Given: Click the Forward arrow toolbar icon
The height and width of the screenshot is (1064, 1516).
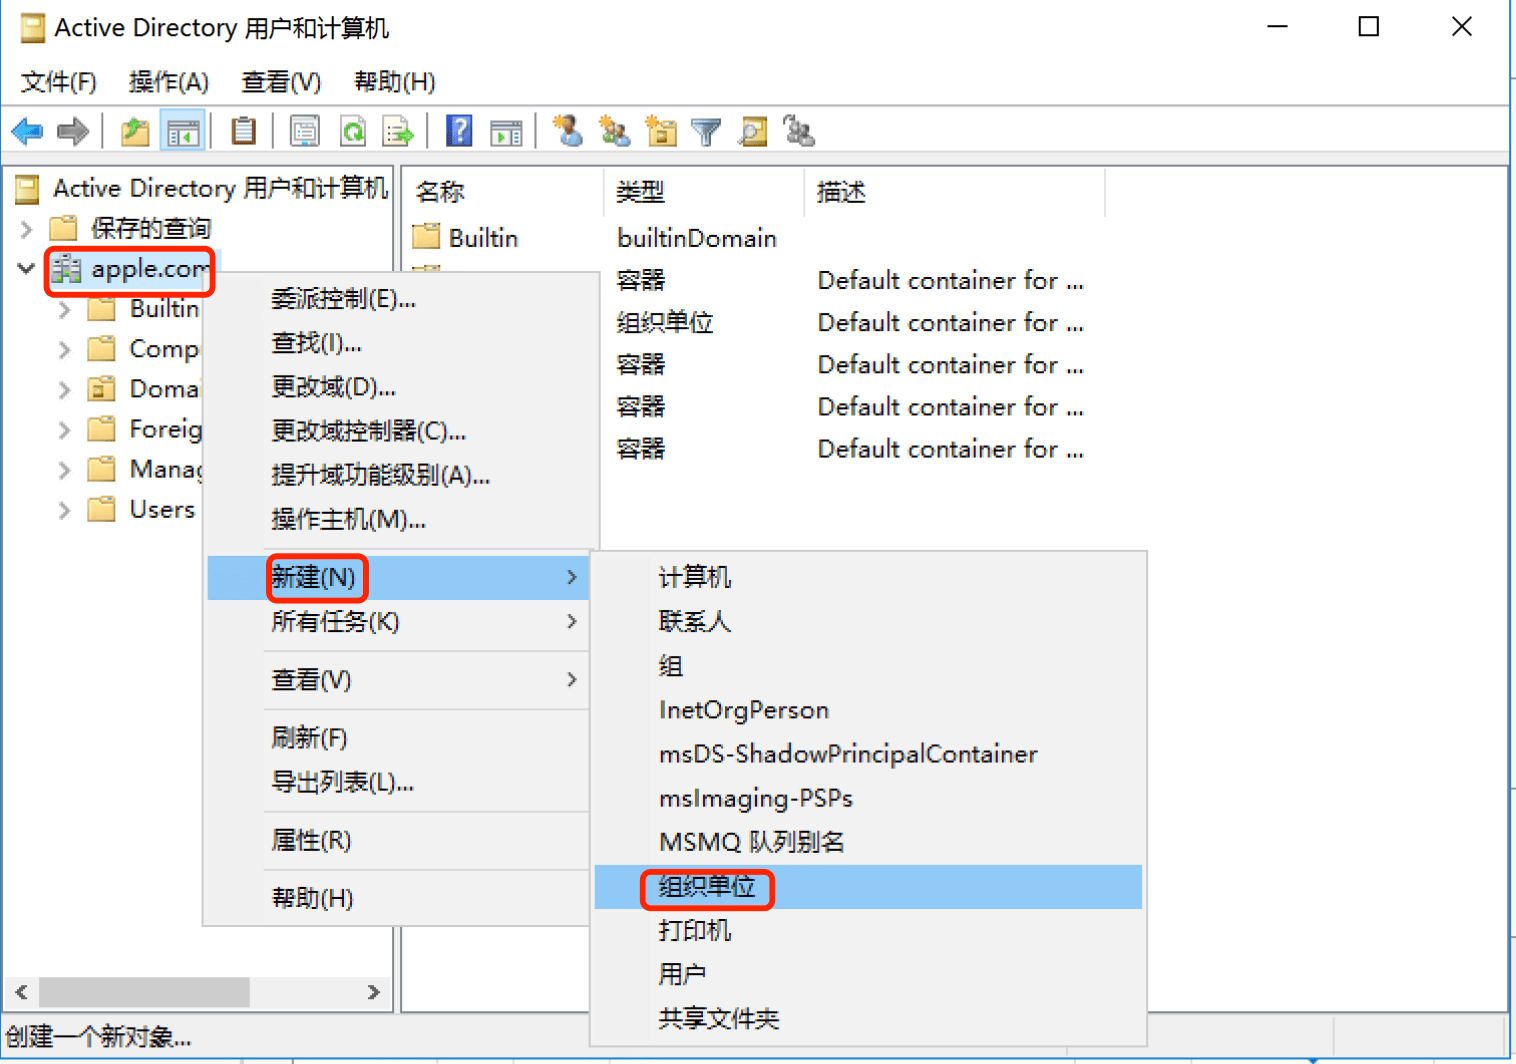Looking at the screenshot, I should (x=74, y=131).
